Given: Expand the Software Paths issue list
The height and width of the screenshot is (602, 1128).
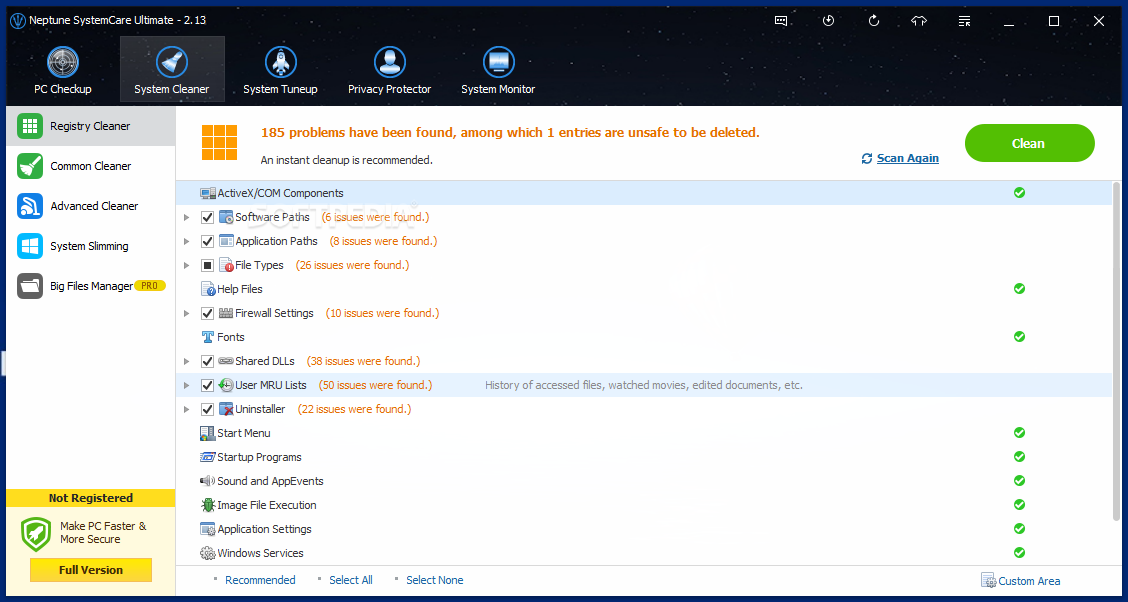Looking at the screenshot, I should click(x=186, y=217).
